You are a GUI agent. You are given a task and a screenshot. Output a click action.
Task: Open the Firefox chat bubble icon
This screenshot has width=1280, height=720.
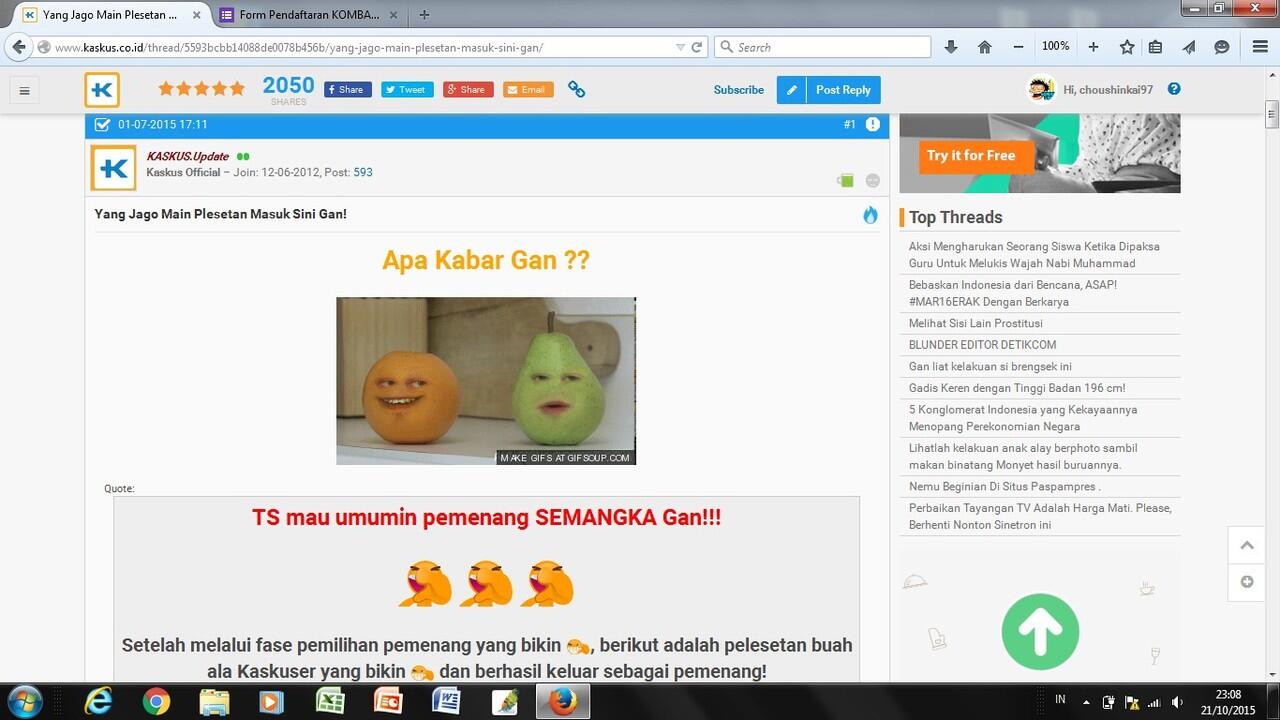[x=1222, y=47]
